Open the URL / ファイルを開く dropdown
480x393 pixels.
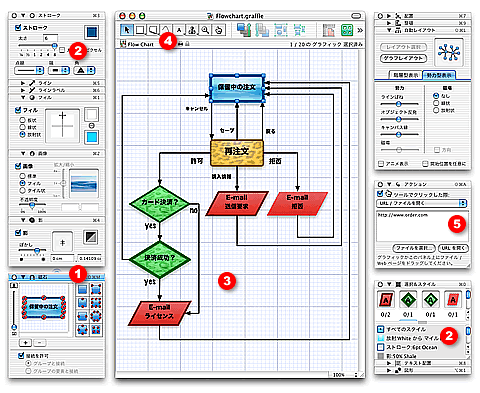(x=422, y=203)
